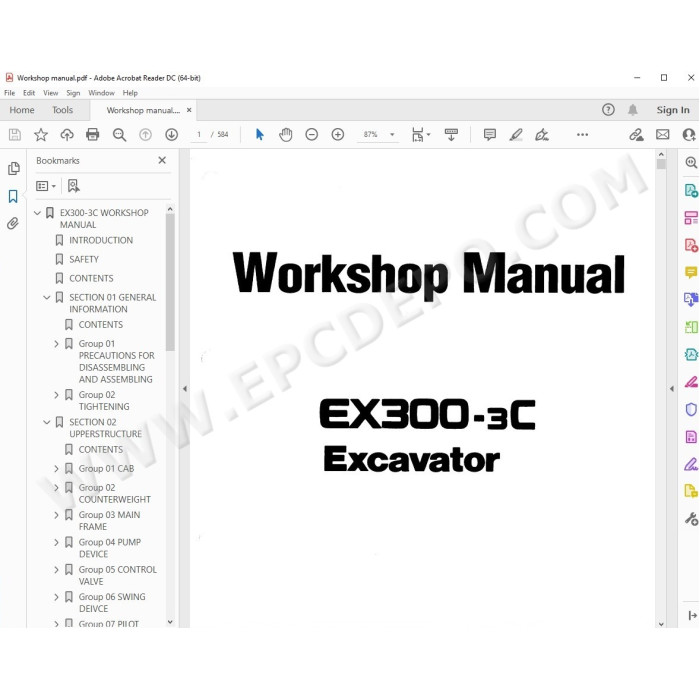700x700 pixels.
Task: Collapse SECTION 02 UPPERSTRUCTURE bookmark
Action: [x=46, y=422]
